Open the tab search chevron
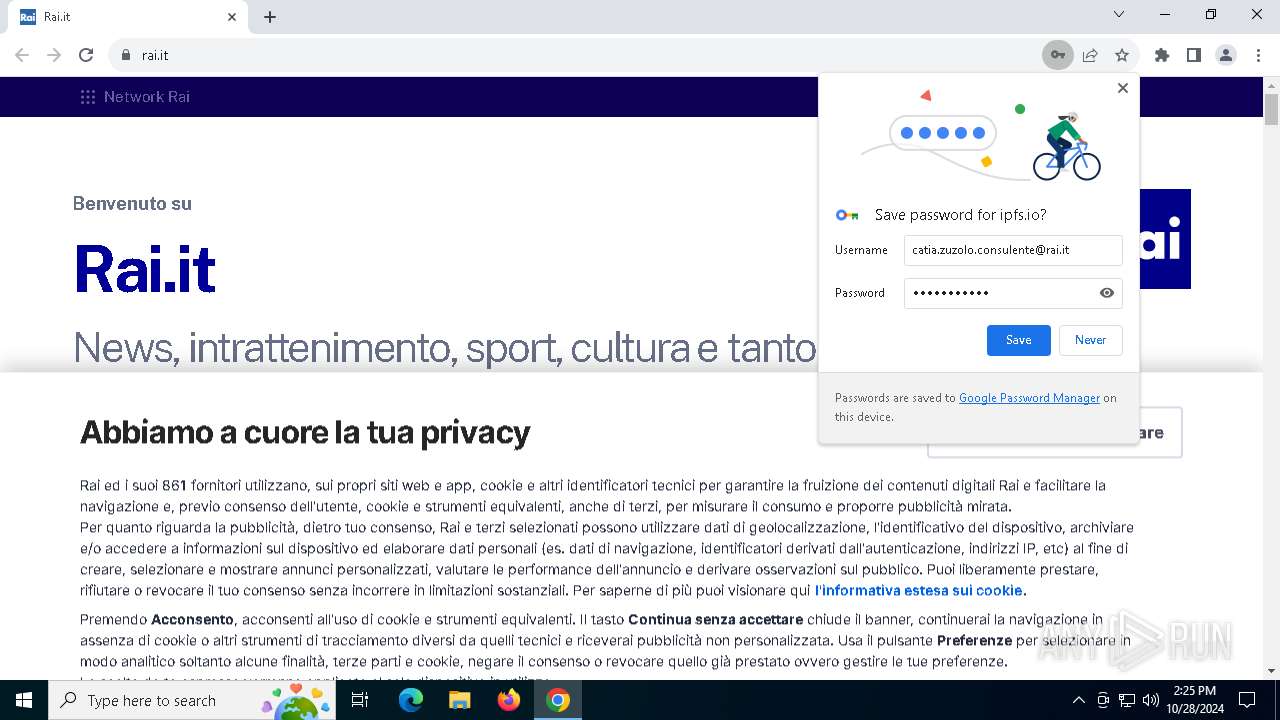1280x720 pixels. 1119,14
